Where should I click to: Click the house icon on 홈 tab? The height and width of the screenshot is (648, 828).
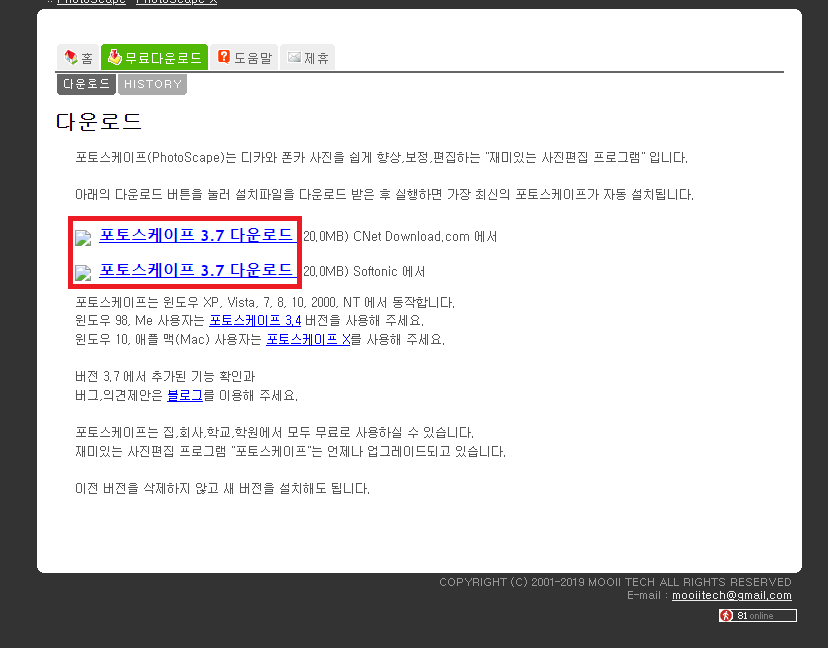[x=71, y=57]
